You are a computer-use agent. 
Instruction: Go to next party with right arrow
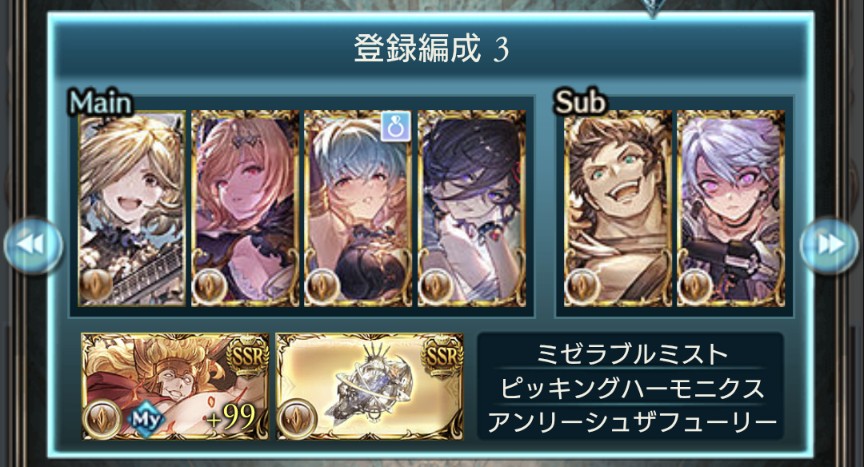(830, 245)
